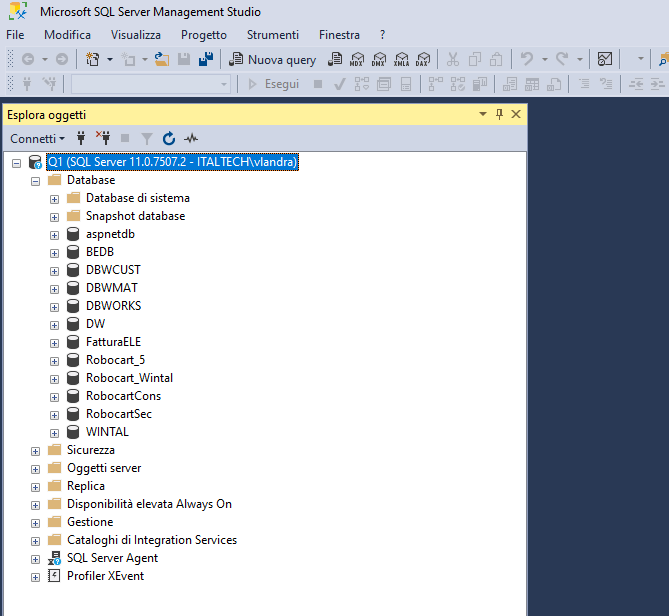The image size is (669, 616).
Task: Select the Gestione folder
Action: pyautogui.click(x=90, y=522)
